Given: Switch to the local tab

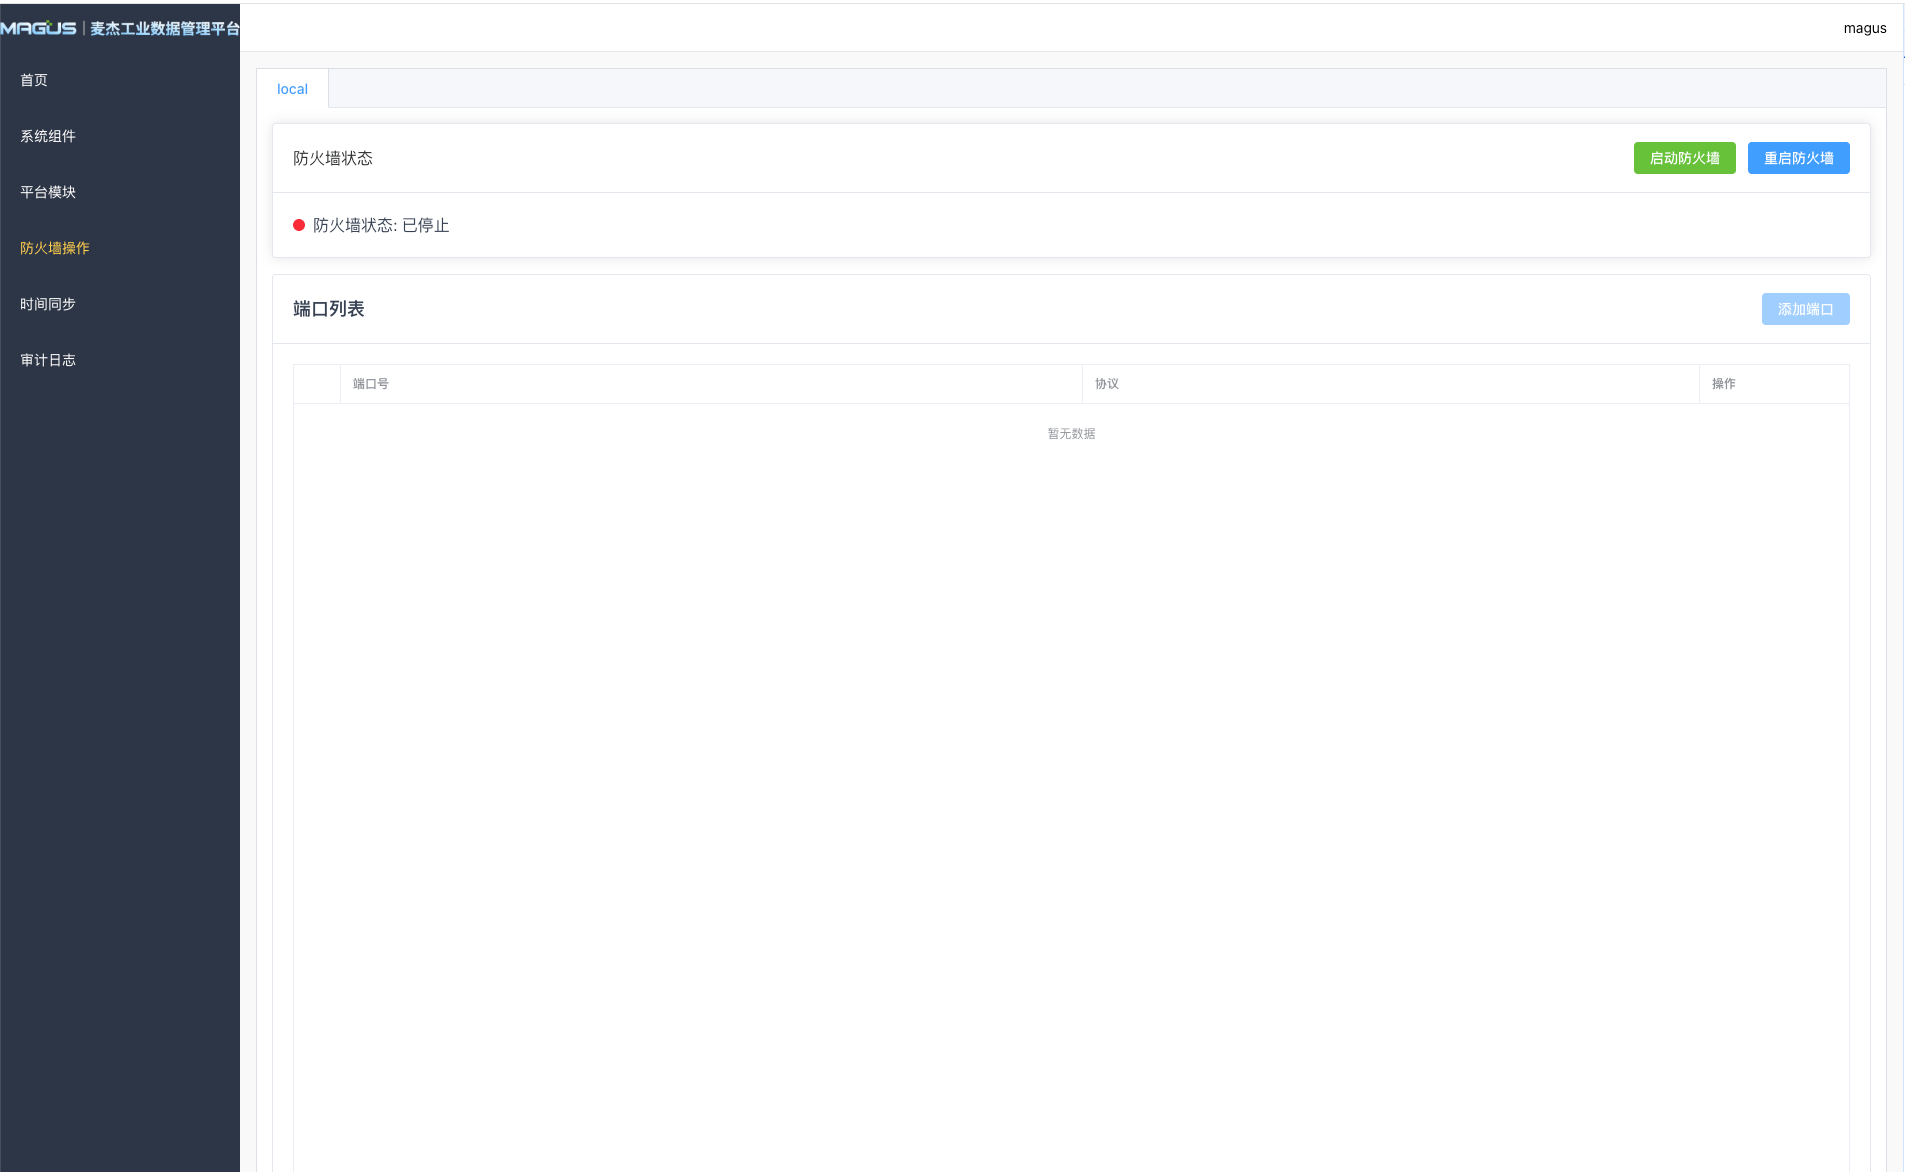Looking at the screenshot, I should [292, 89].
